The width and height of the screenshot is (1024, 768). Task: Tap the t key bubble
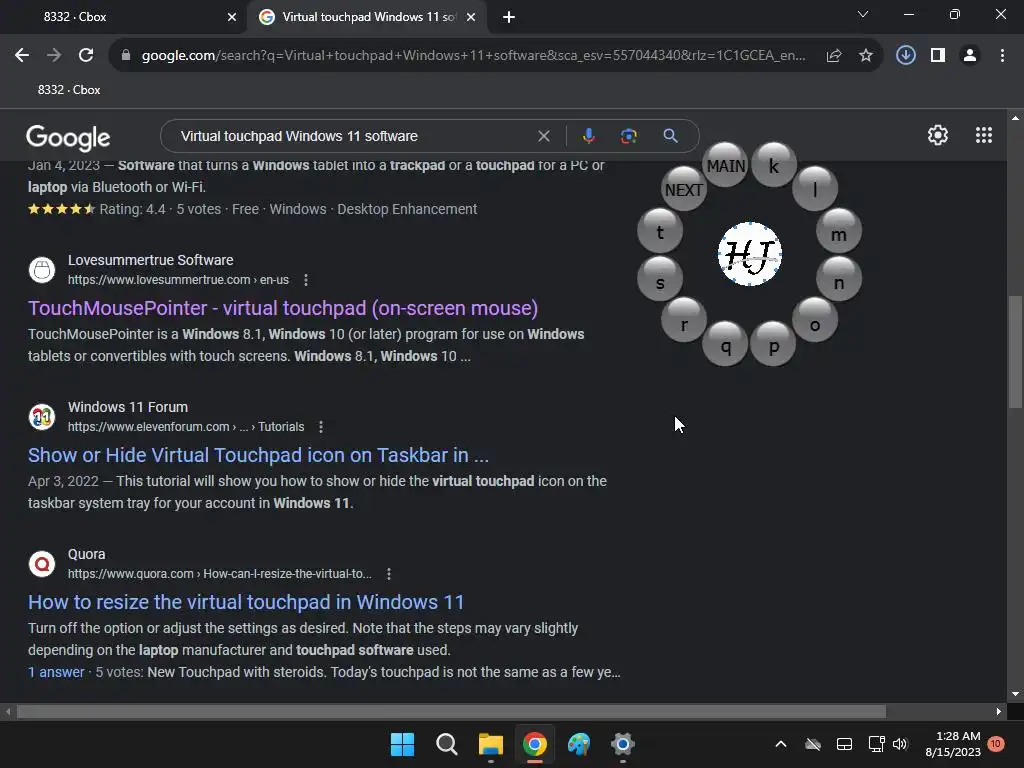coord(660,232)
